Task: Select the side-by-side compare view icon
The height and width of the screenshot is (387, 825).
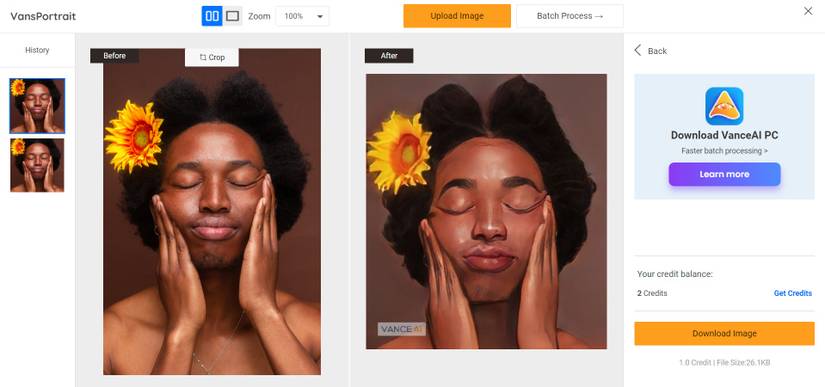Action: click(212, 16)
